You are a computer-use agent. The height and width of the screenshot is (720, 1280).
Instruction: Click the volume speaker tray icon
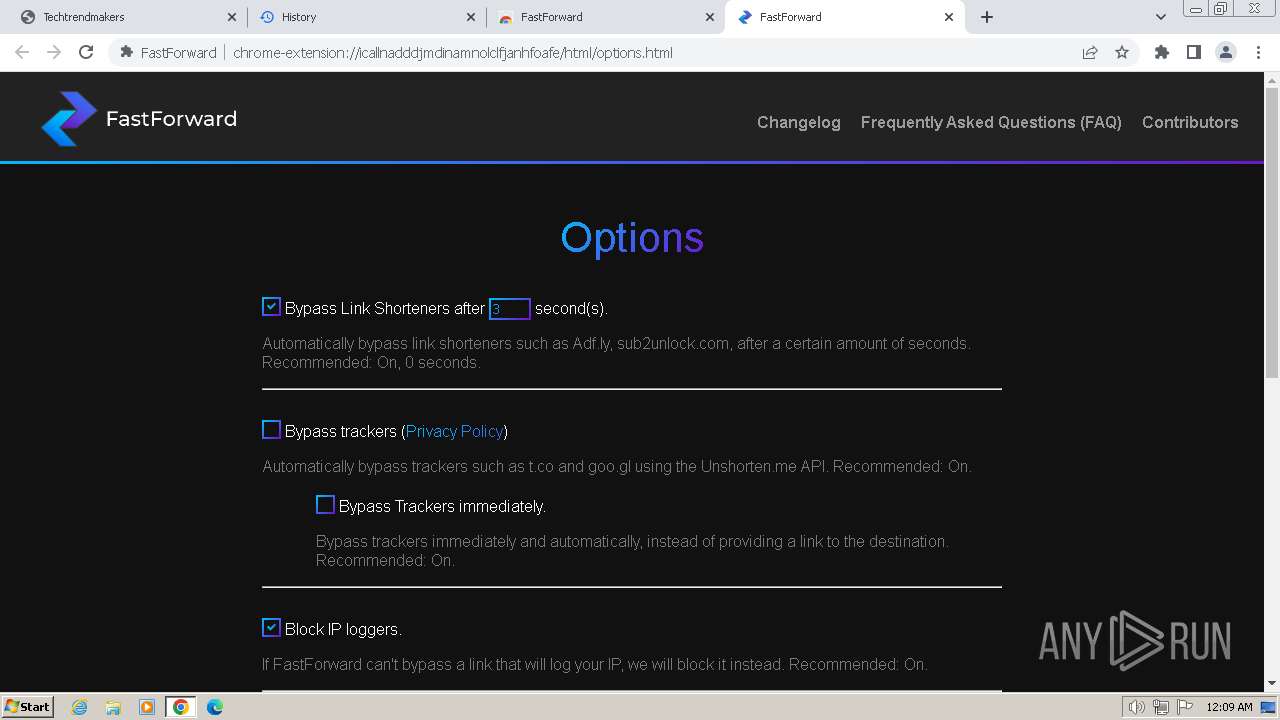click(x=1137, y=707)
